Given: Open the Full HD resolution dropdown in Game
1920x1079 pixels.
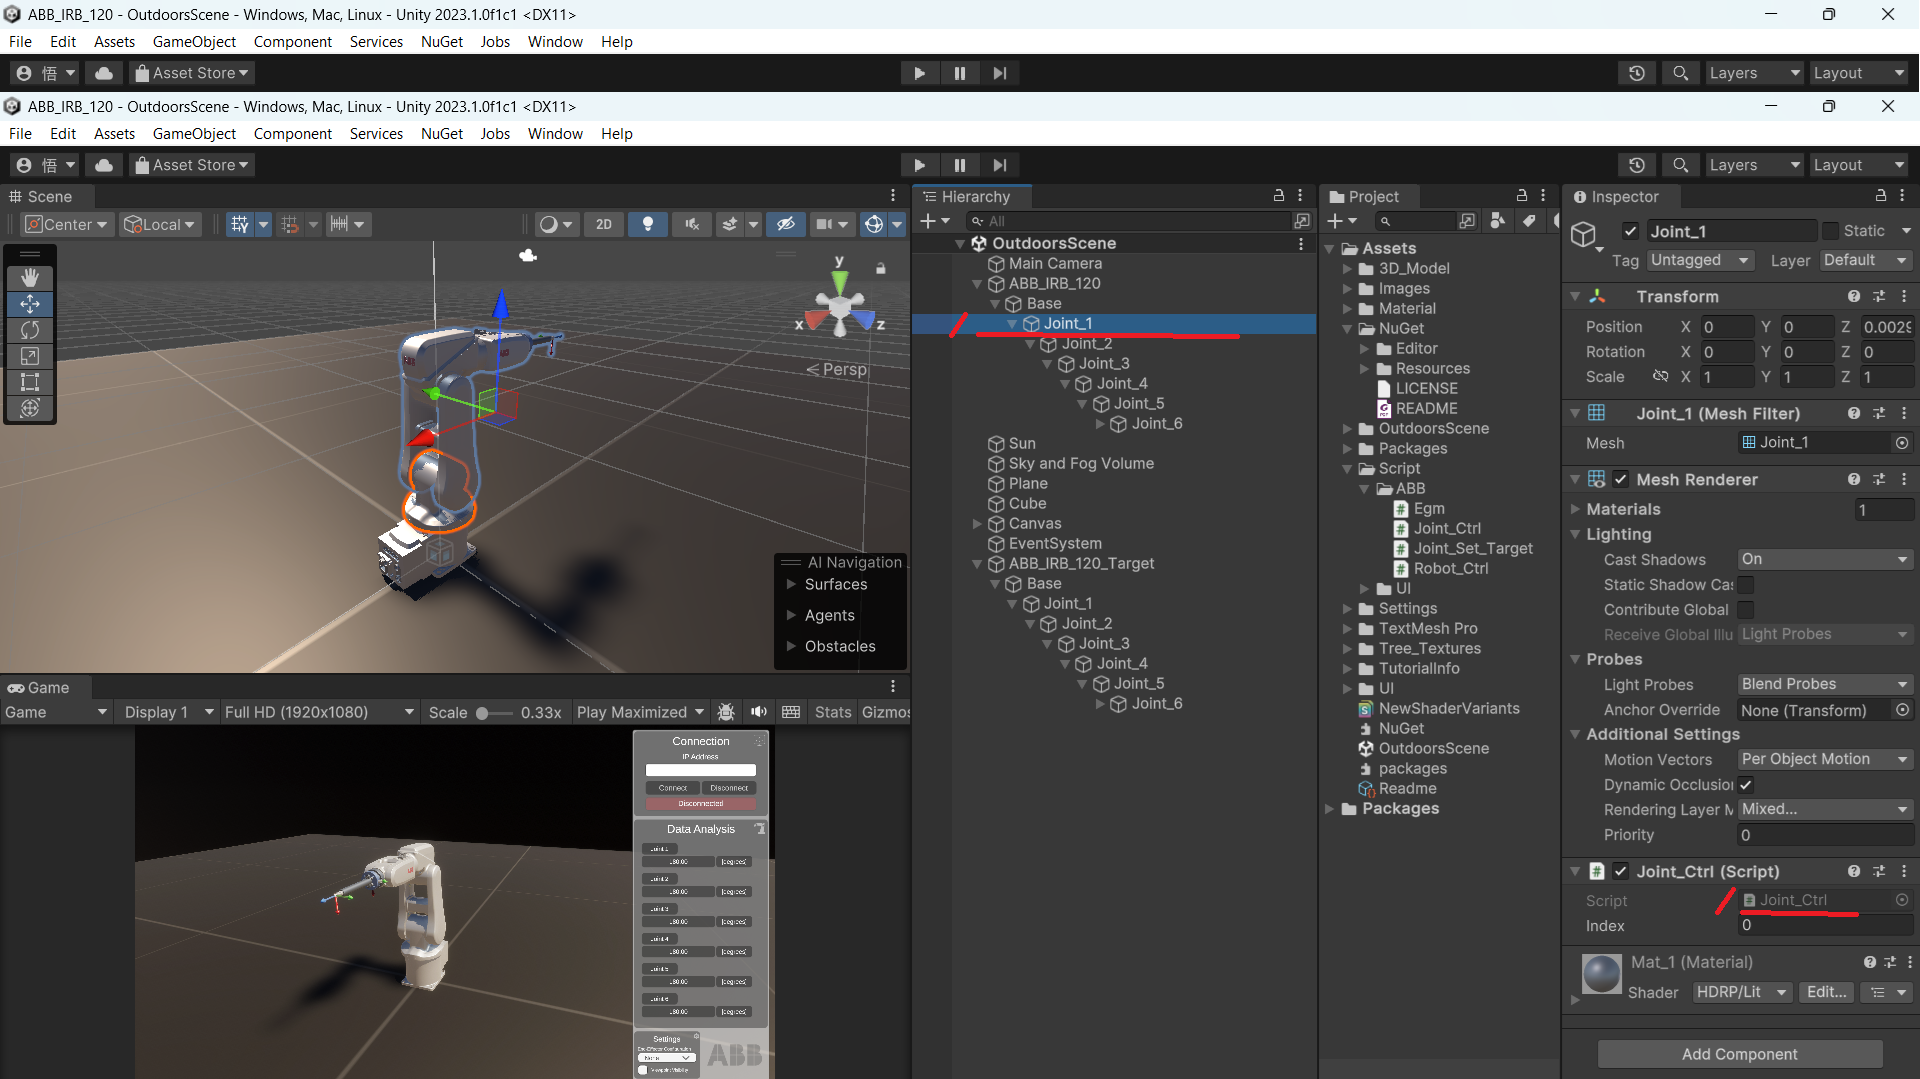Looking at the screenshot, I should 319,712.
